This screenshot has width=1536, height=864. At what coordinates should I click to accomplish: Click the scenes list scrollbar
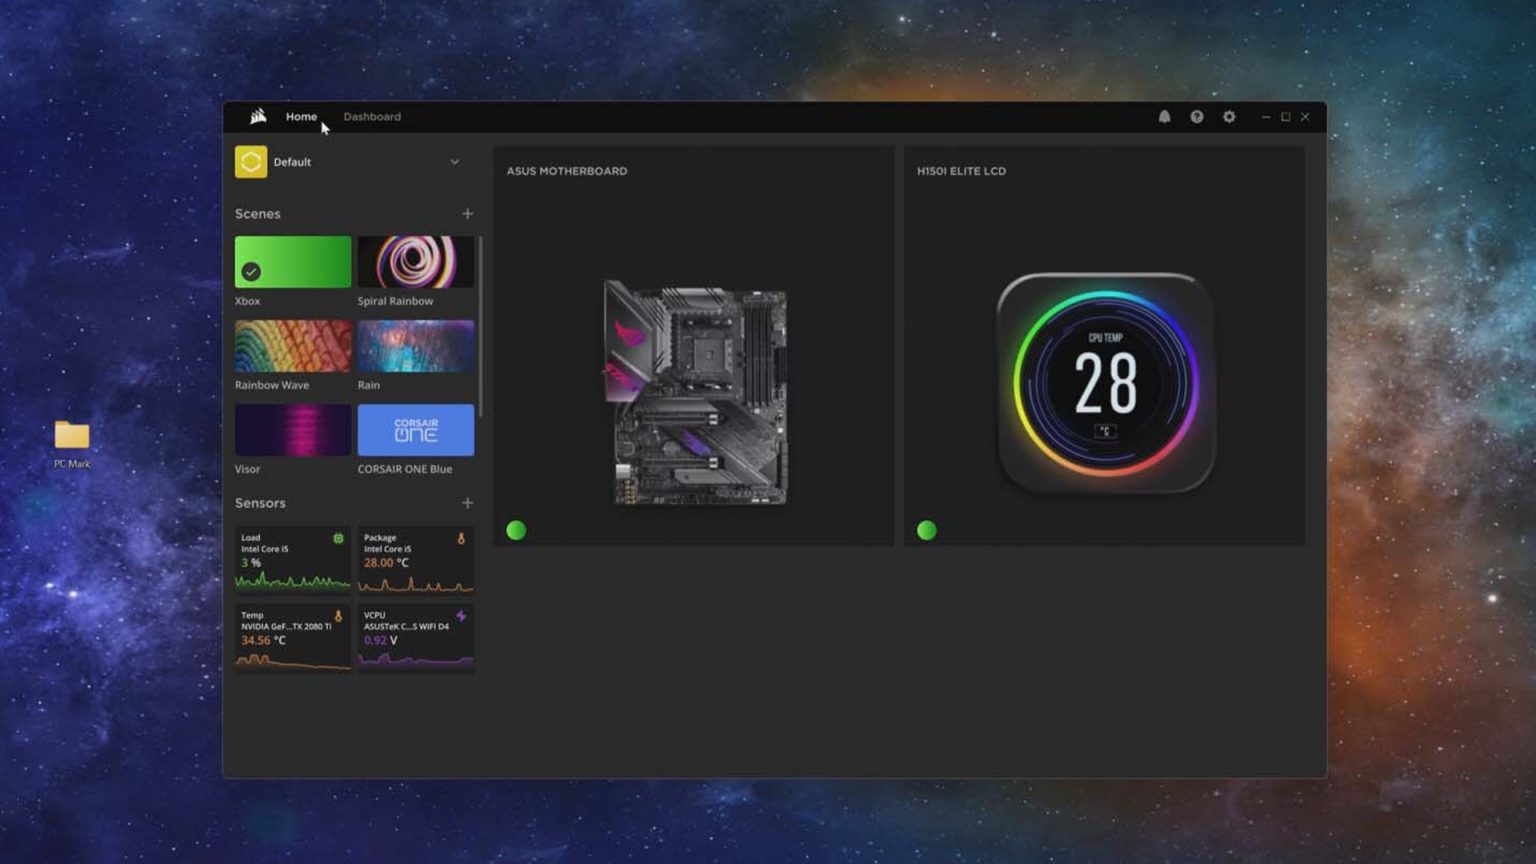[x=481, y=326]
